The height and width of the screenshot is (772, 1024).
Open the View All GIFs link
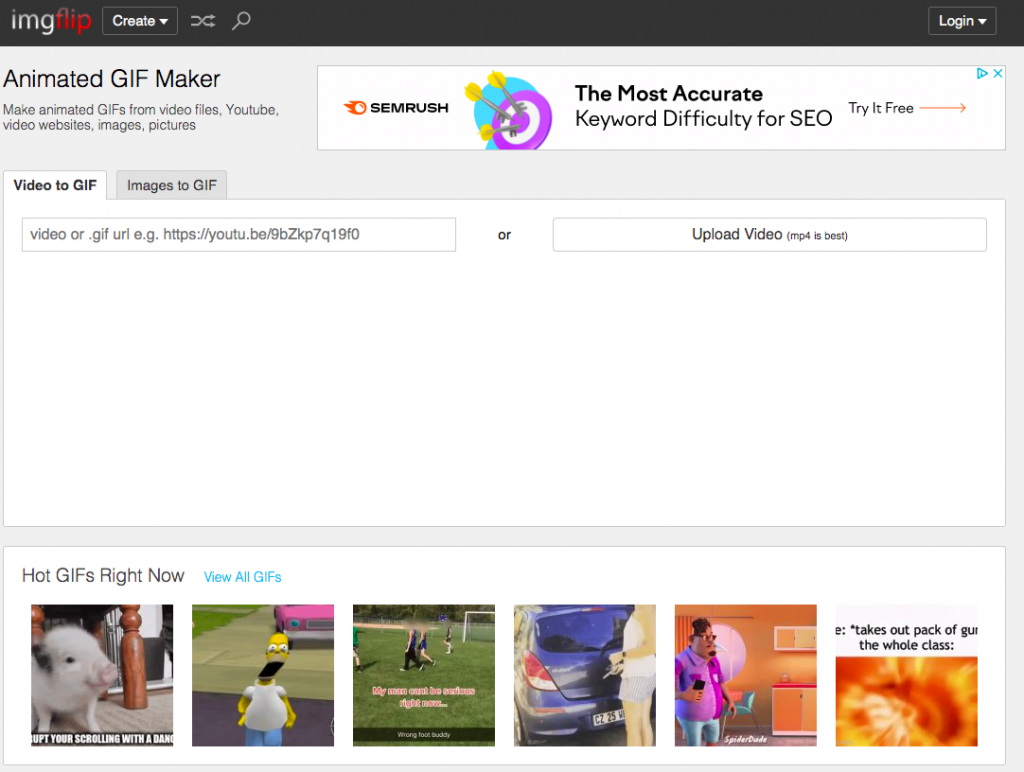[243, 577]
